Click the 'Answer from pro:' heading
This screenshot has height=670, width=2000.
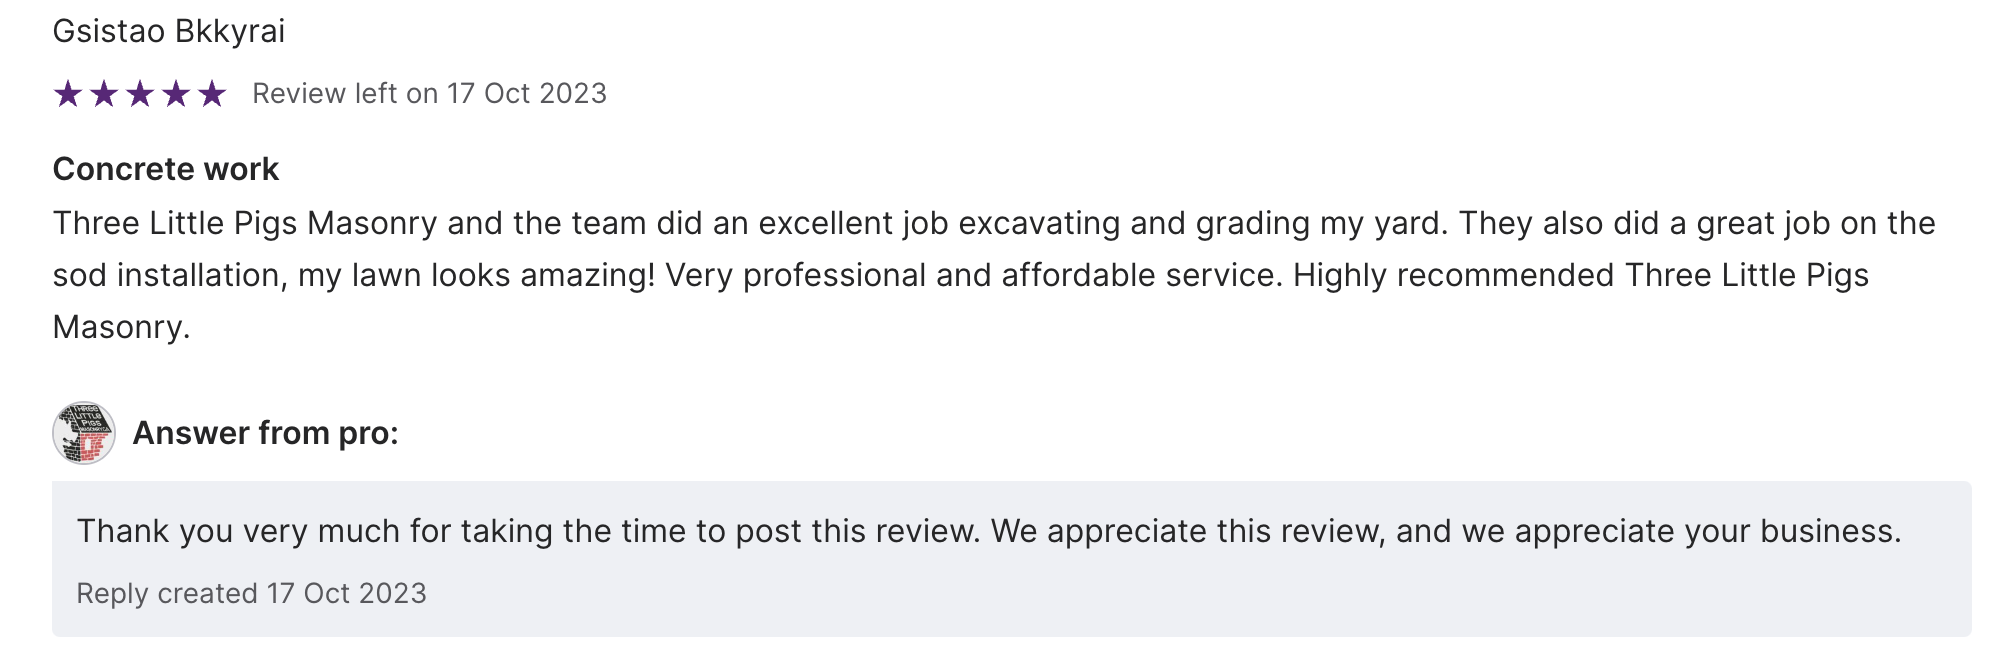coord(265,433)
